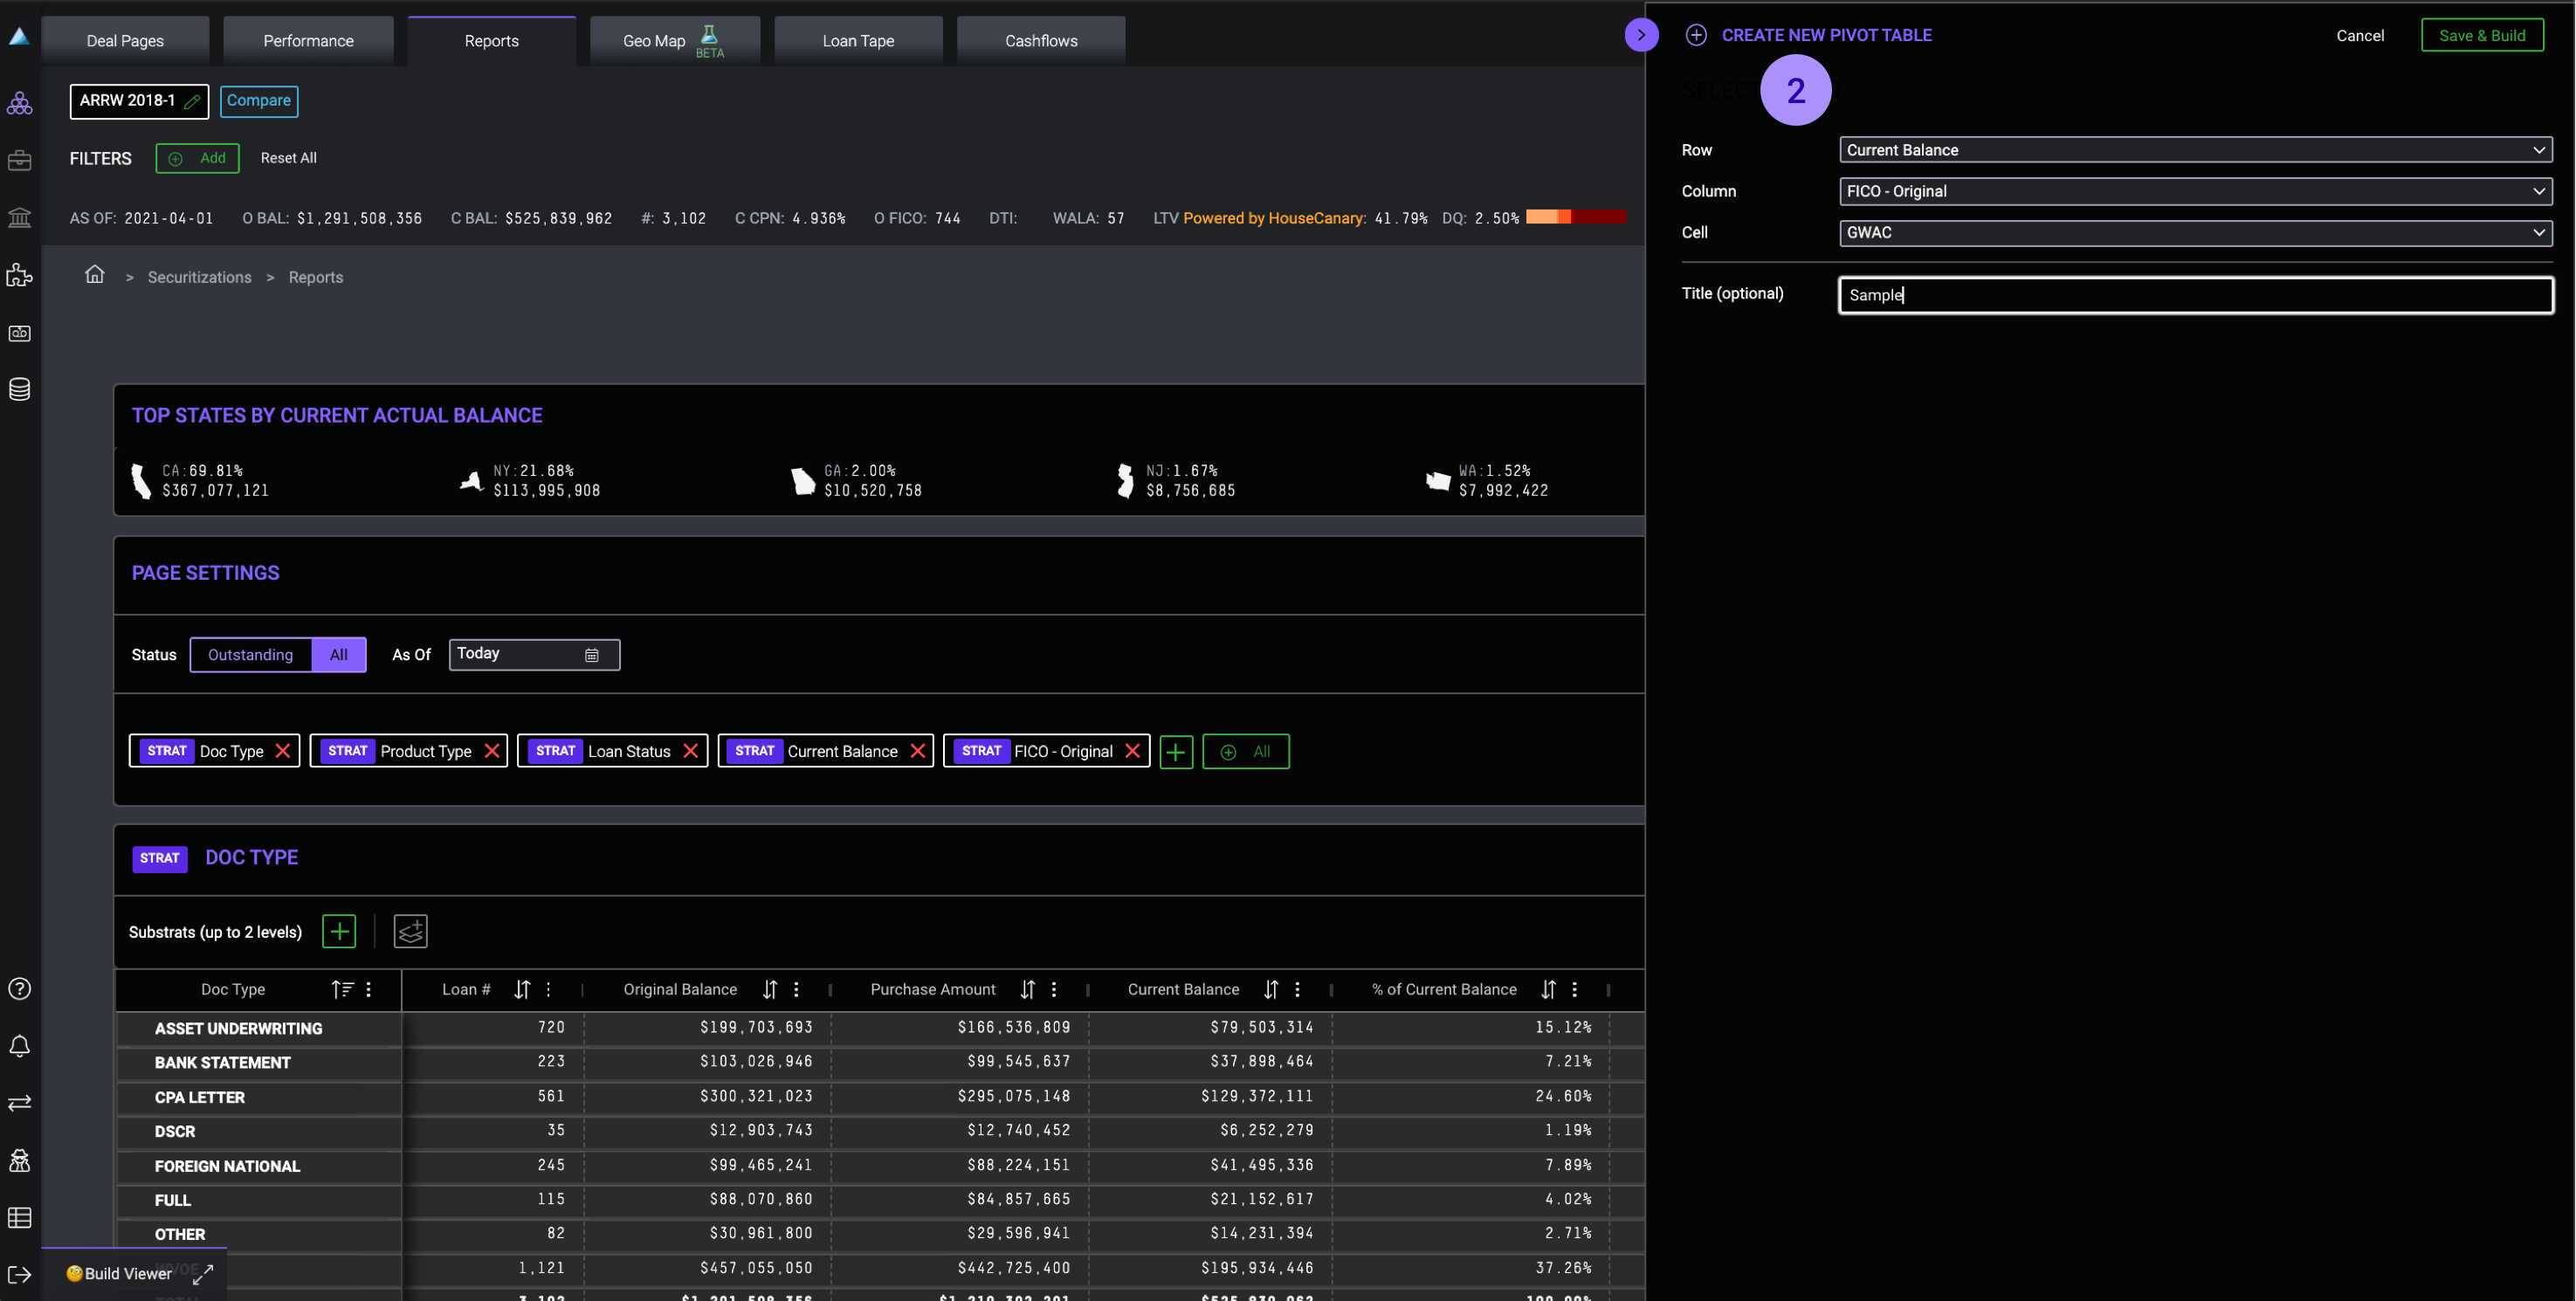The width and height of the screenshot is (2576, 1301).
Task: Click the help question mark icon
Action: [19, 989]
